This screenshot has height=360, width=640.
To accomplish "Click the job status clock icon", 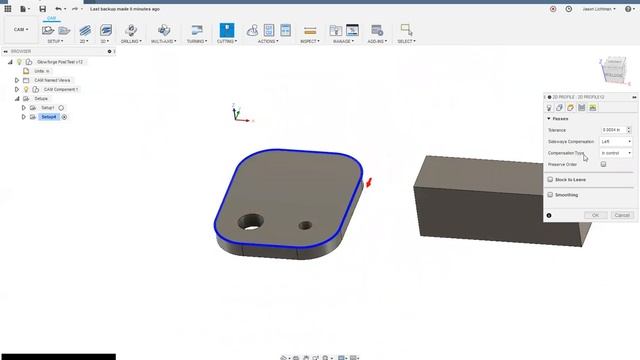I will (569, 9).
